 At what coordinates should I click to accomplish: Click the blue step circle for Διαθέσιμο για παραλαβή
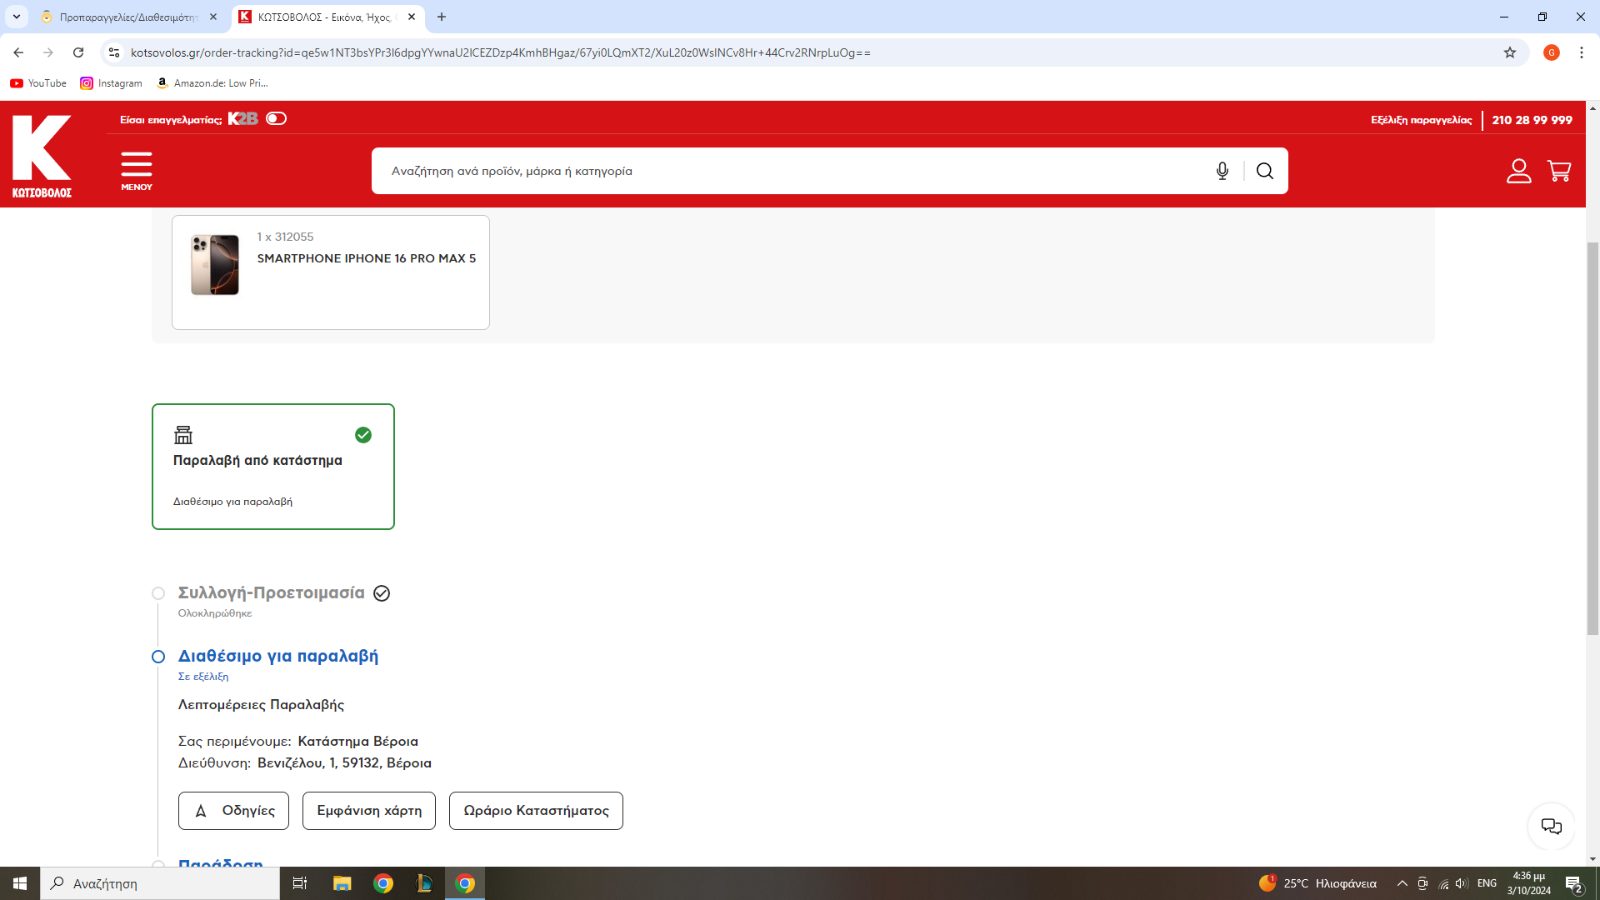pyautogui.click(x=158, y=657)
